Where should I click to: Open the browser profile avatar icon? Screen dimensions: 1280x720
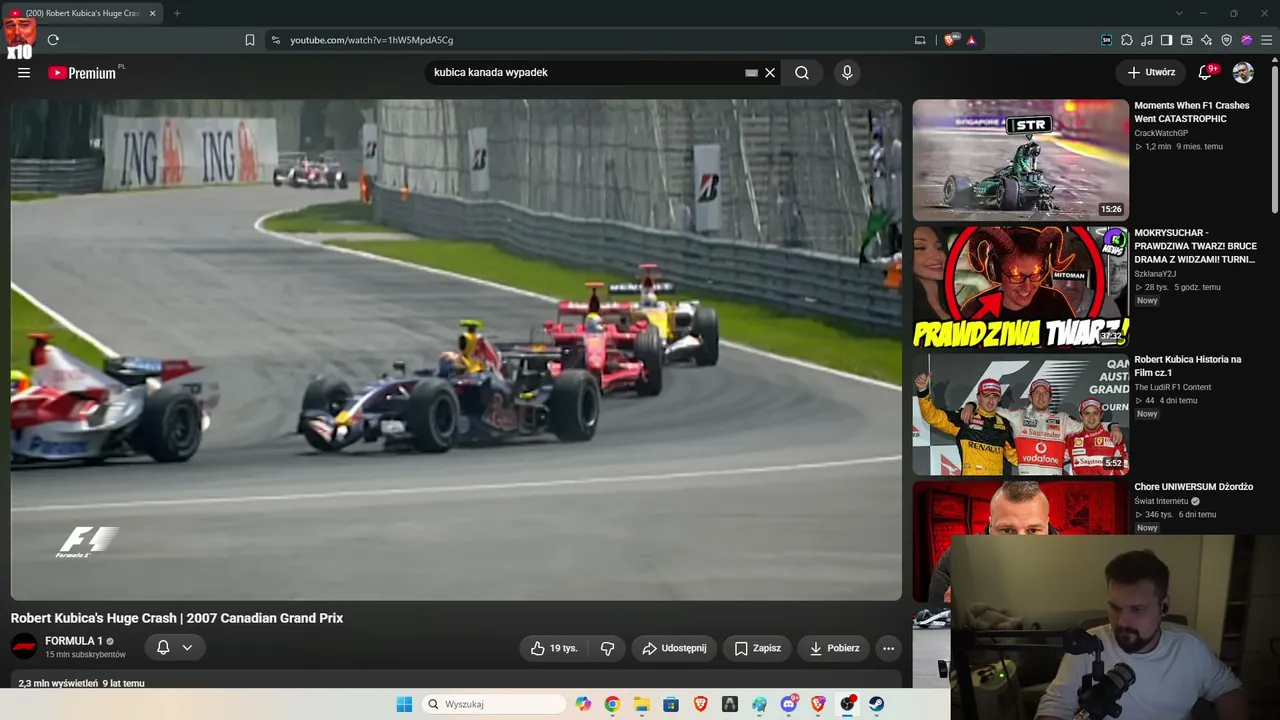coord(1247,40)
